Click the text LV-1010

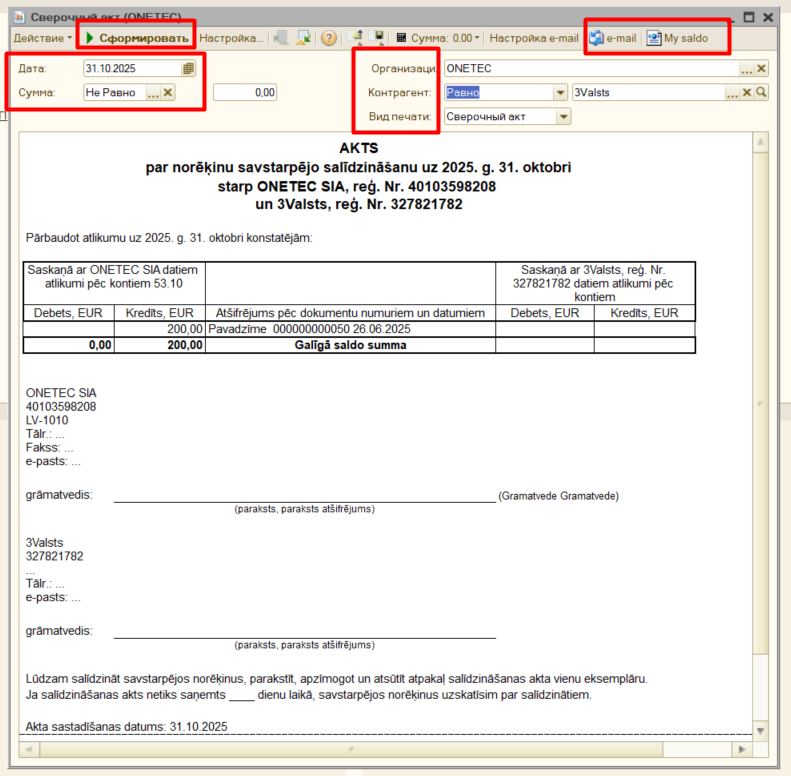click(x=47, y=420)
